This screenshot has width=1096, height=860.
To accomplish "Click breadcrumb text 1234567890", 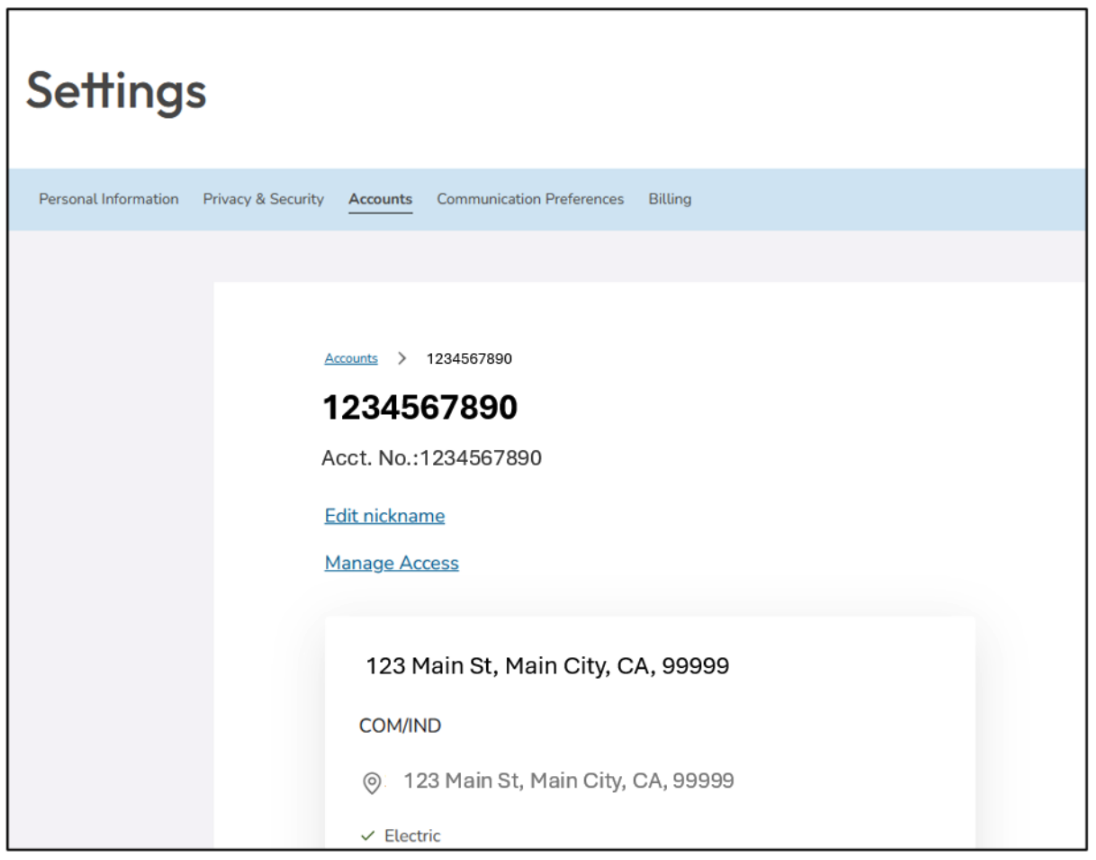I will point(469,359).
